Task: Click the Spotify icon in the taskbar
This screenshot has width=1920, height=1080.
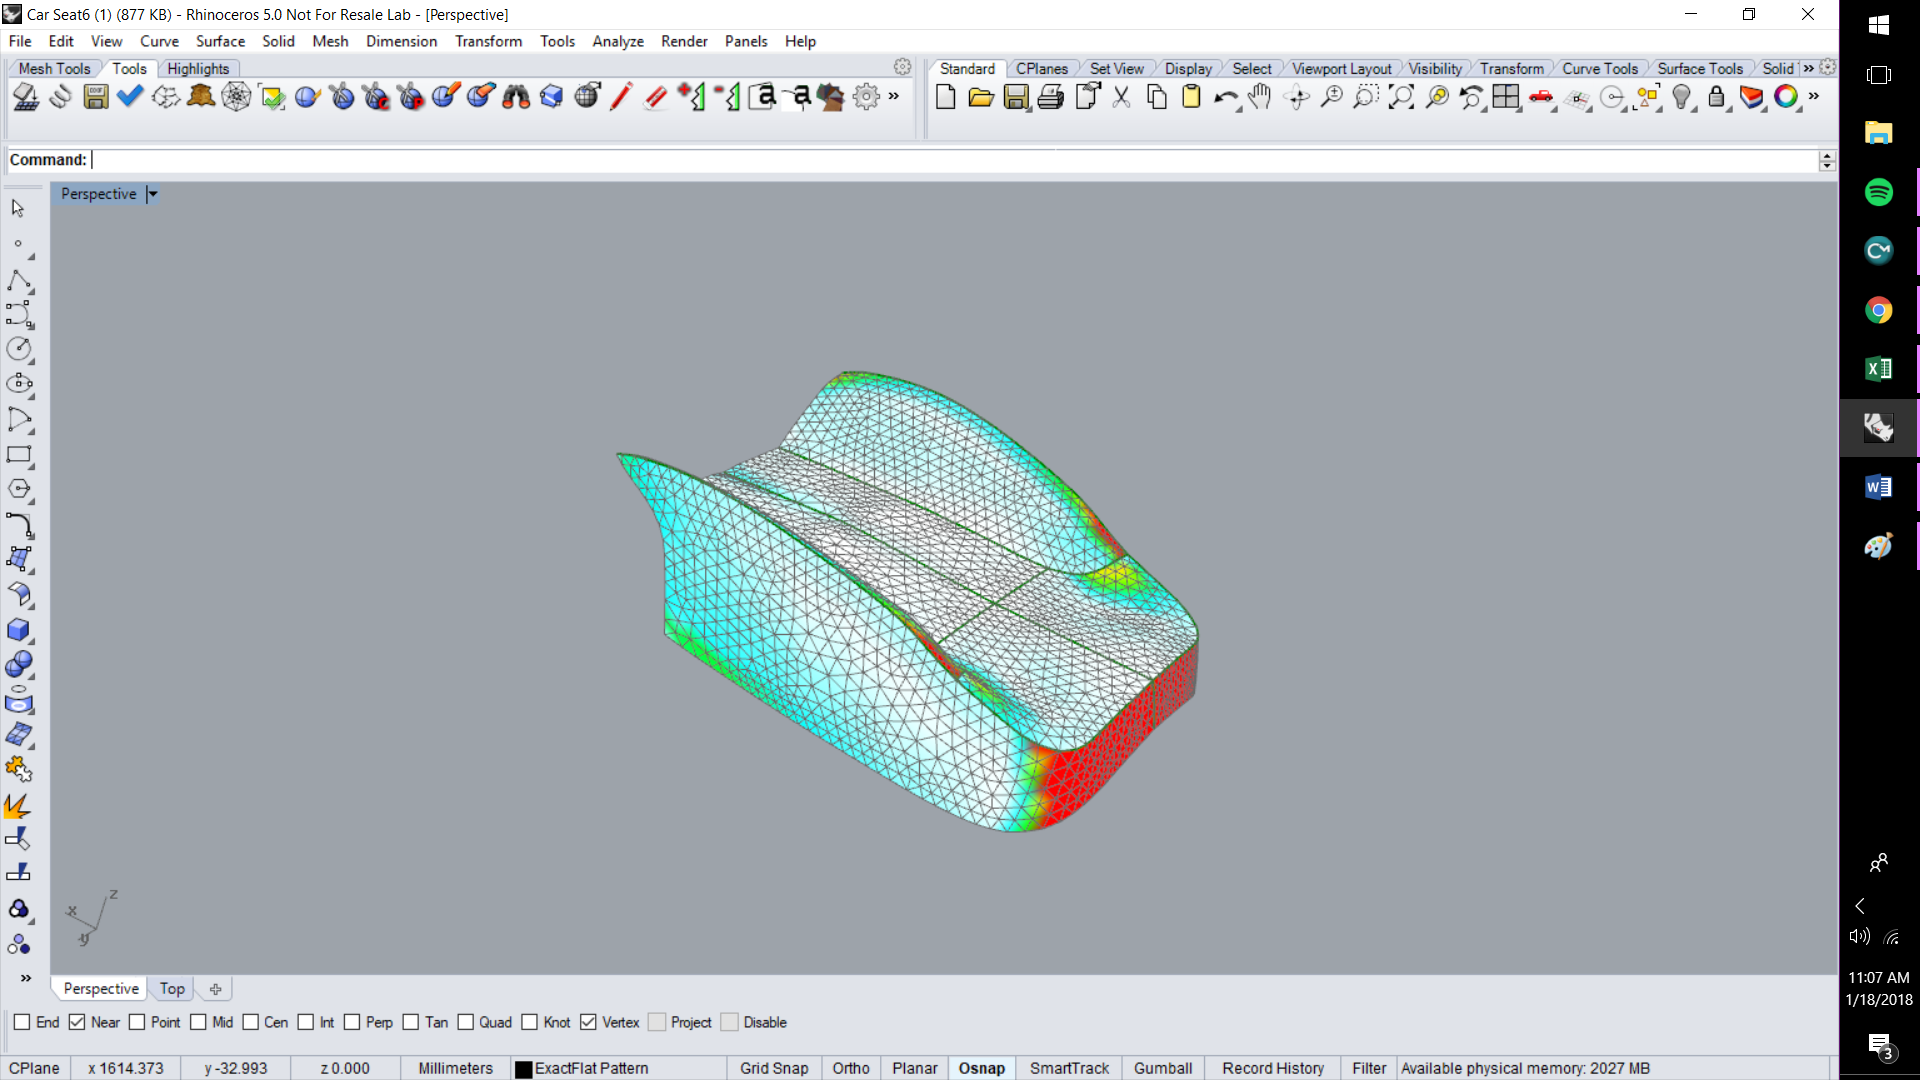Action: [1879, 192]
